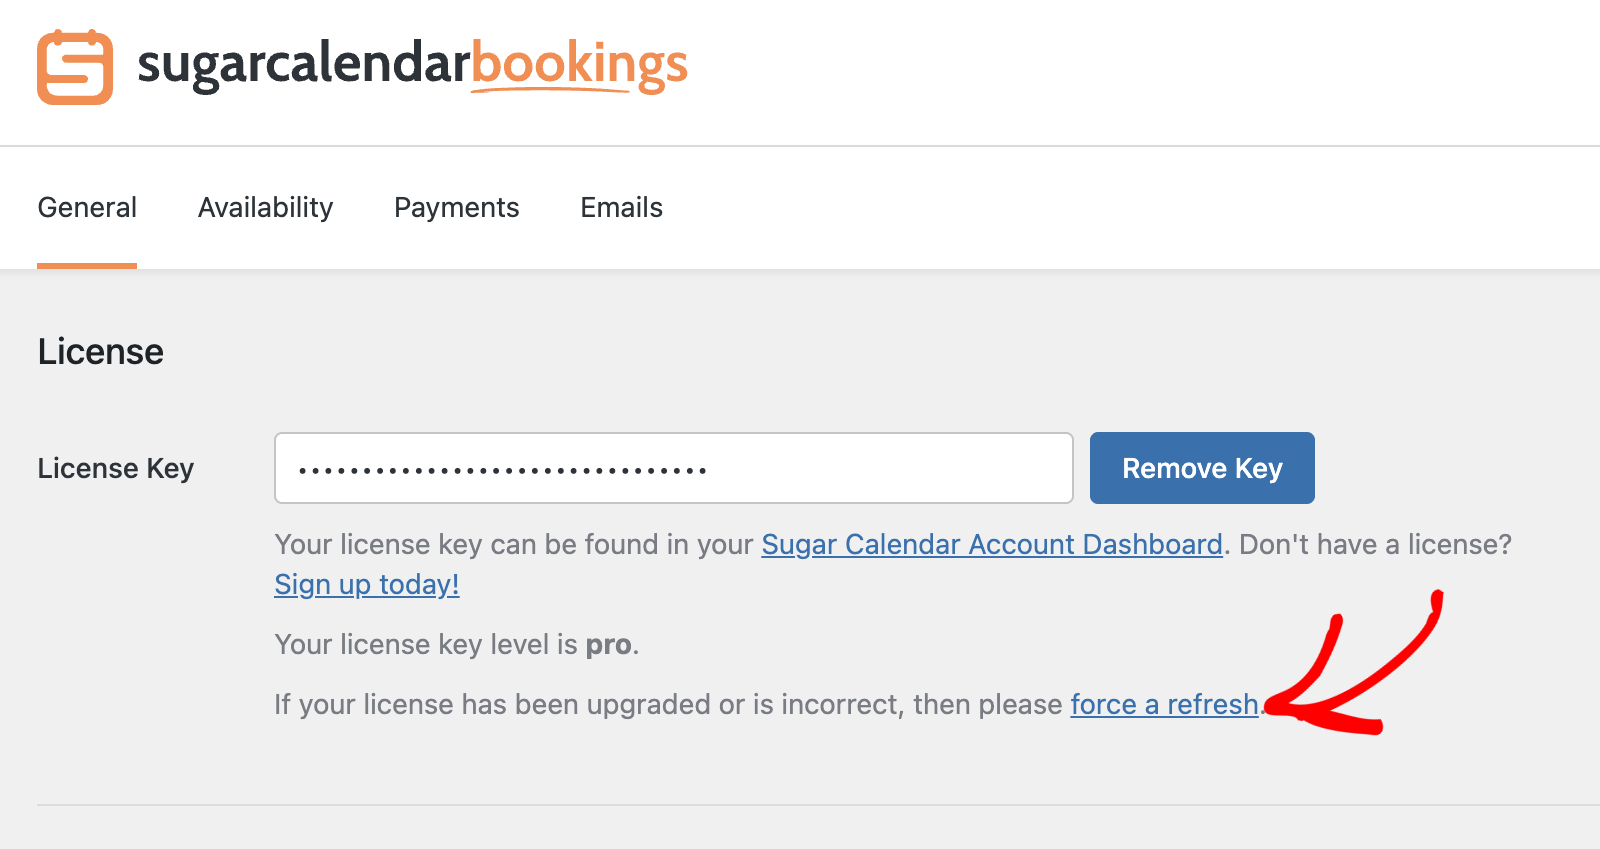Click the "Don't have a license?" text
Screen dimensions: 1600x849
tap(1375, 545)
